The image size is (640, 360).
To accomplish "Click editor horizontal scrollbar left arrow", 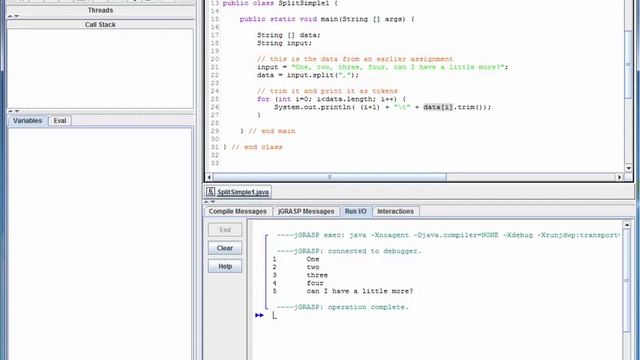I will click(x=209, y=177).
